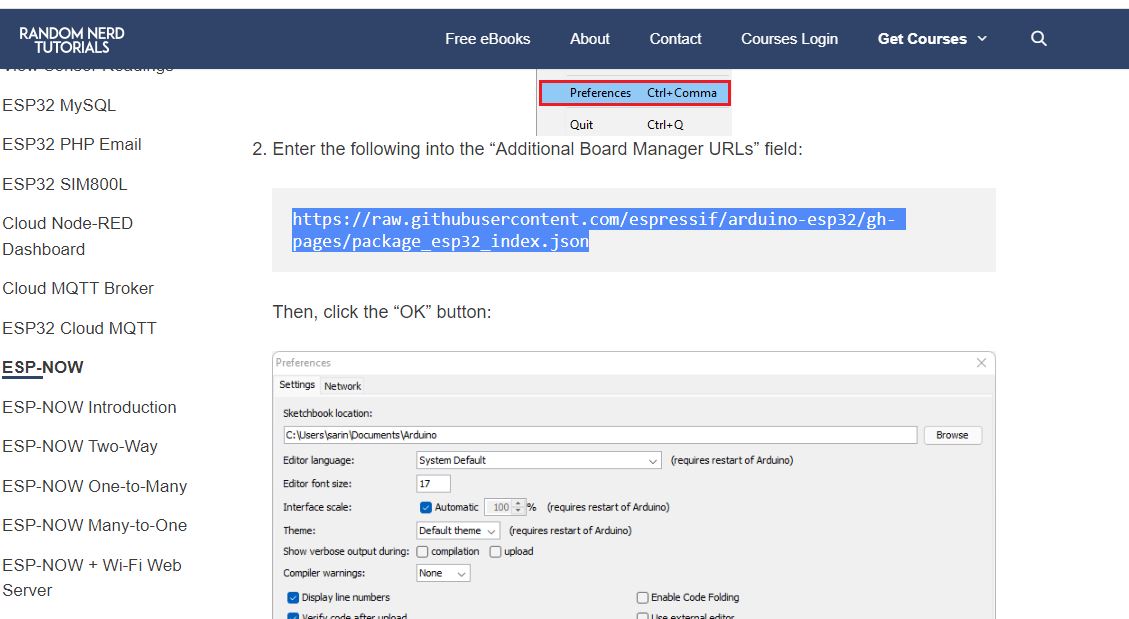
Task: Open the search magnifier icon
Action: (x=1038, y=39)
